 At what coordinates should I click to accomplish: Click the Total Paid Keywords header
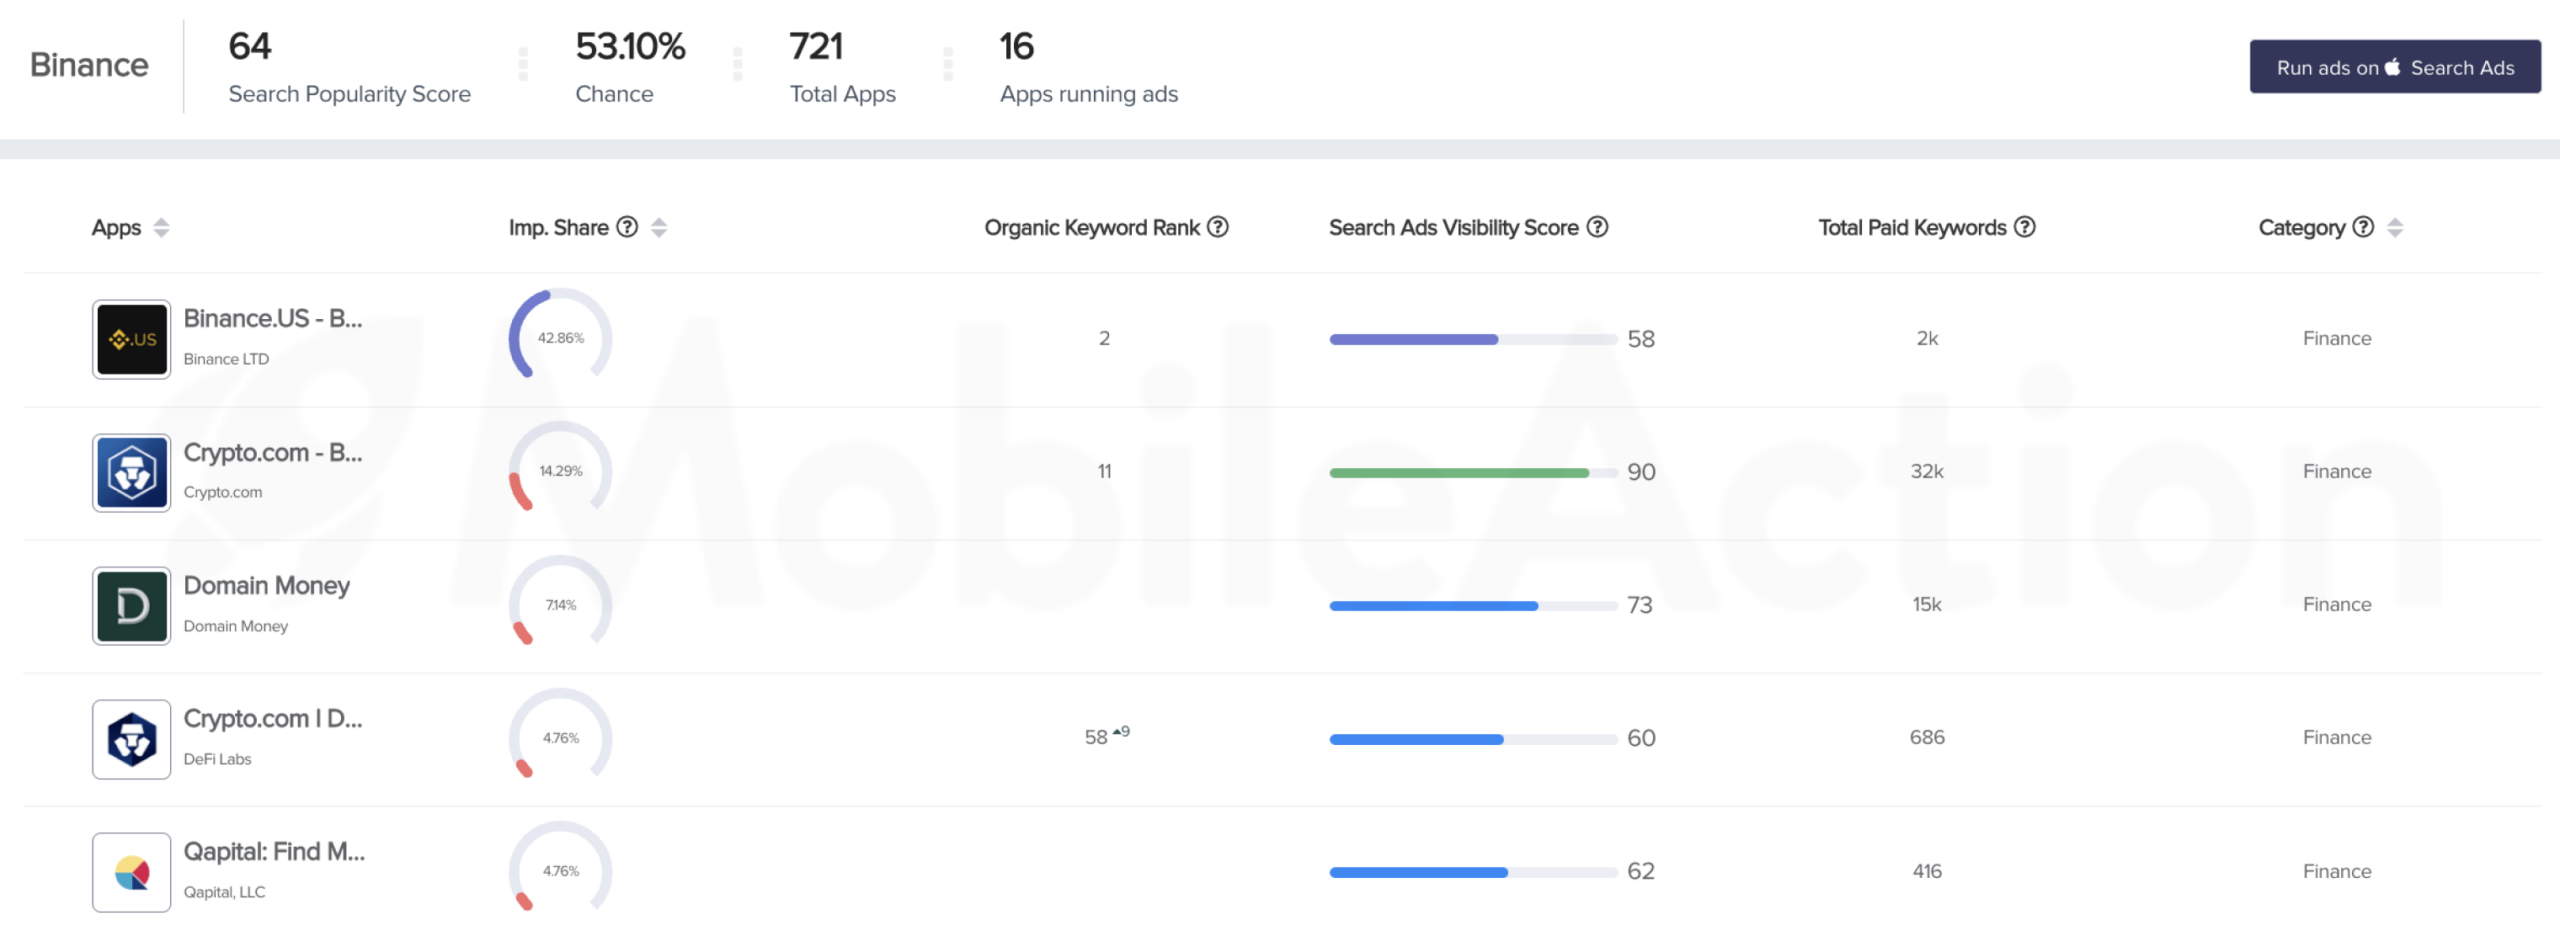[1912, 227]
